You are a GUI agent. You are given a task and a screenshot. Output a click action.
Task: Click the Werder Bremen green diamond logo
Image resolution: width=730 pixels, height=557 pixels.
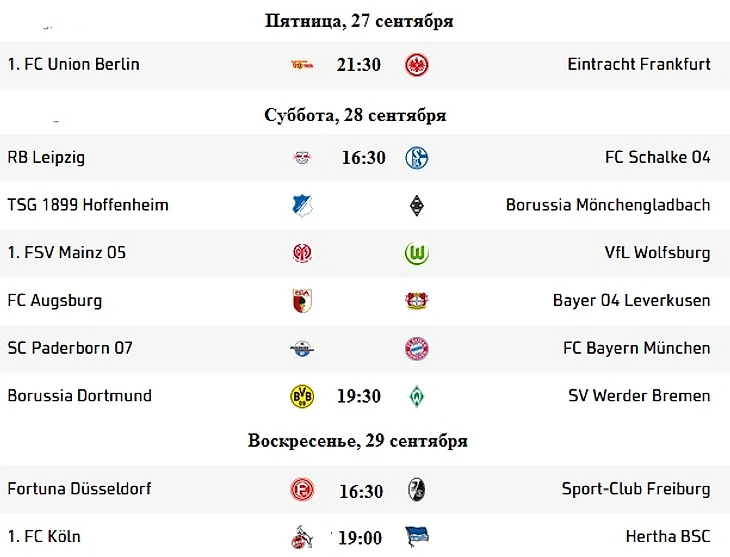pyautogui.click(x=417, y=396)
